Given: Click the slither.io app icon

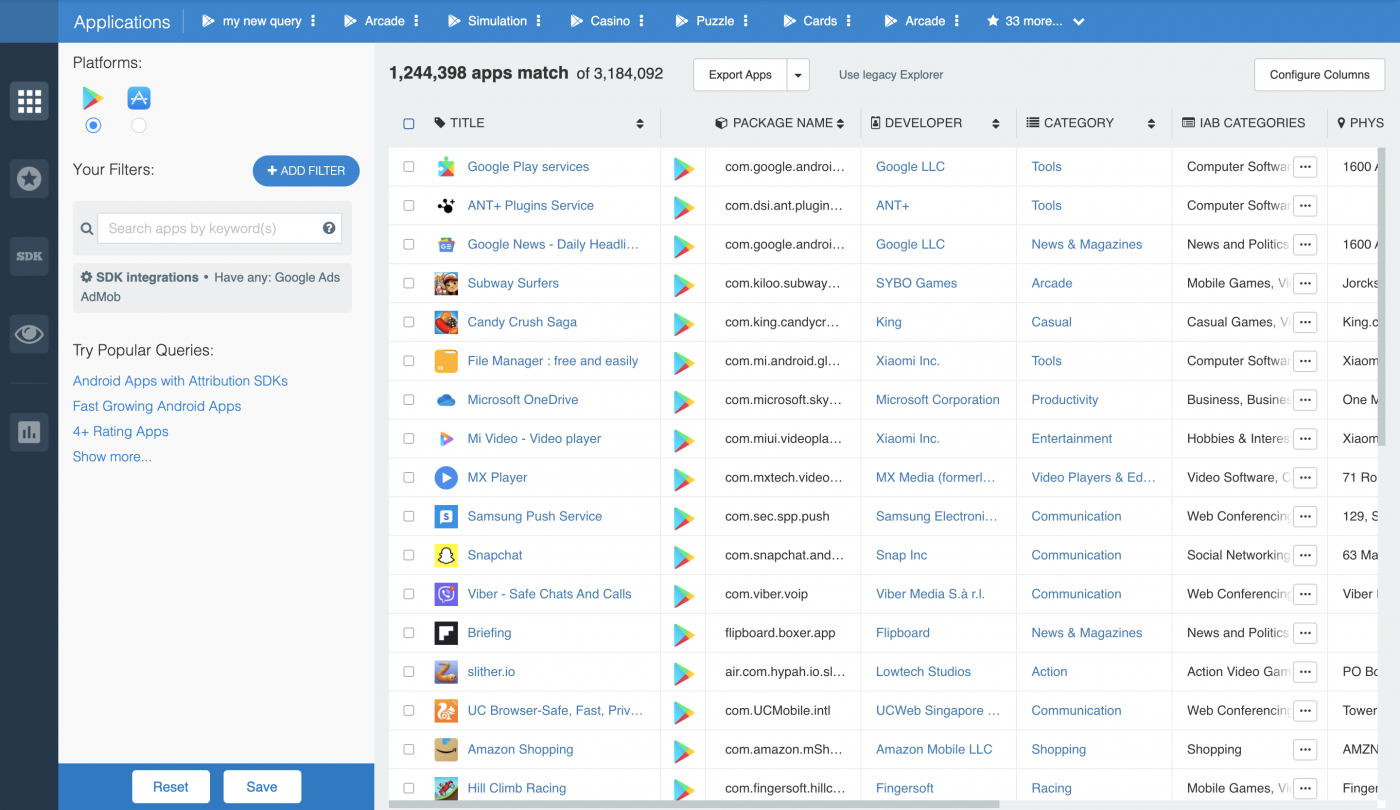Looking at the screenshot, I should point(446,672).
